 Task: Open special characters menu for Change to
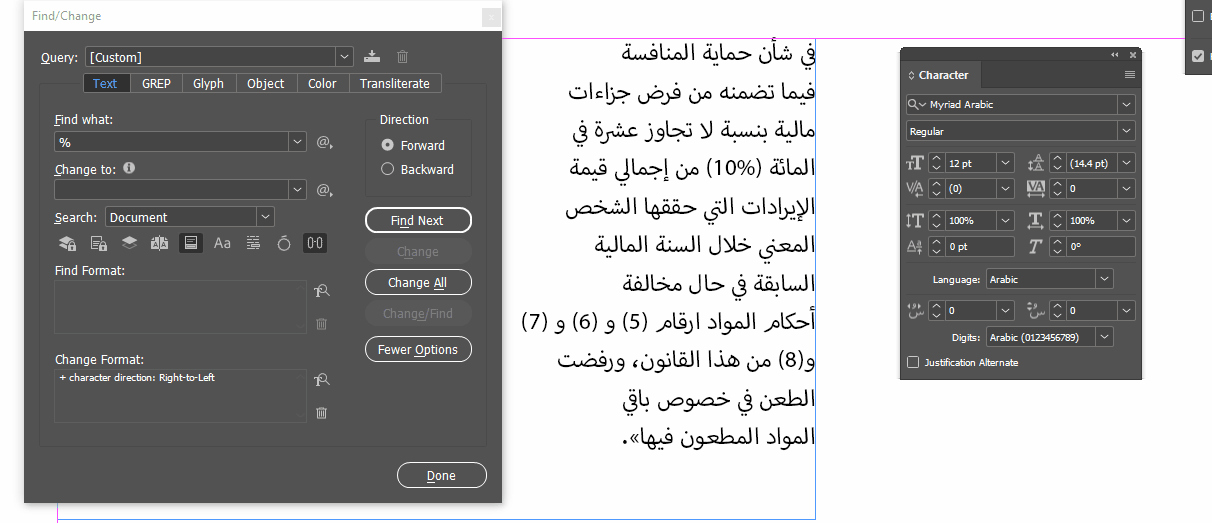(324, 189)
